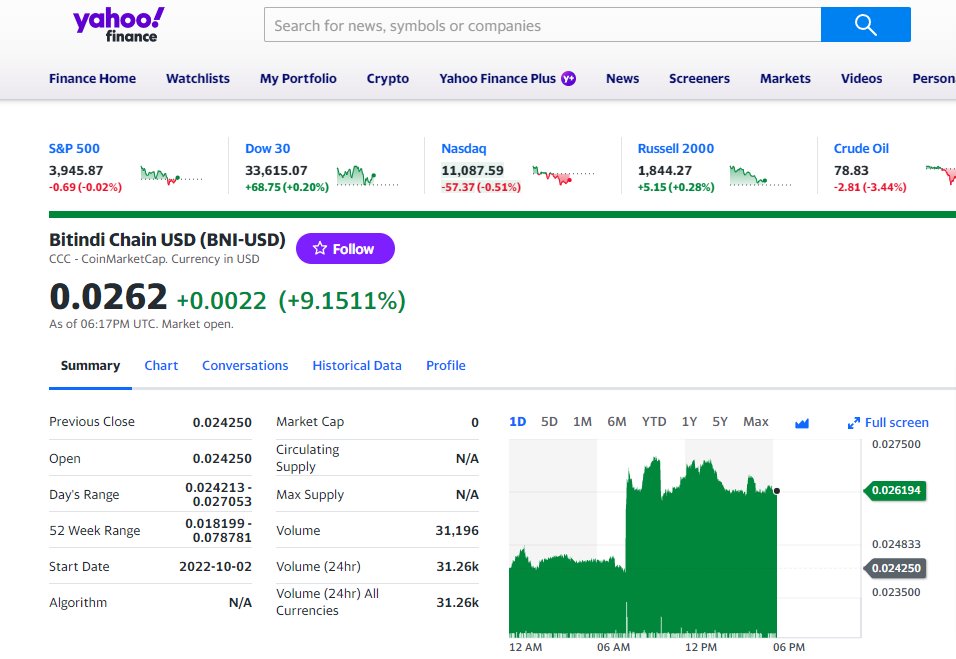
Task: Switch to the Historical Data tab
Action: point(357,366)
